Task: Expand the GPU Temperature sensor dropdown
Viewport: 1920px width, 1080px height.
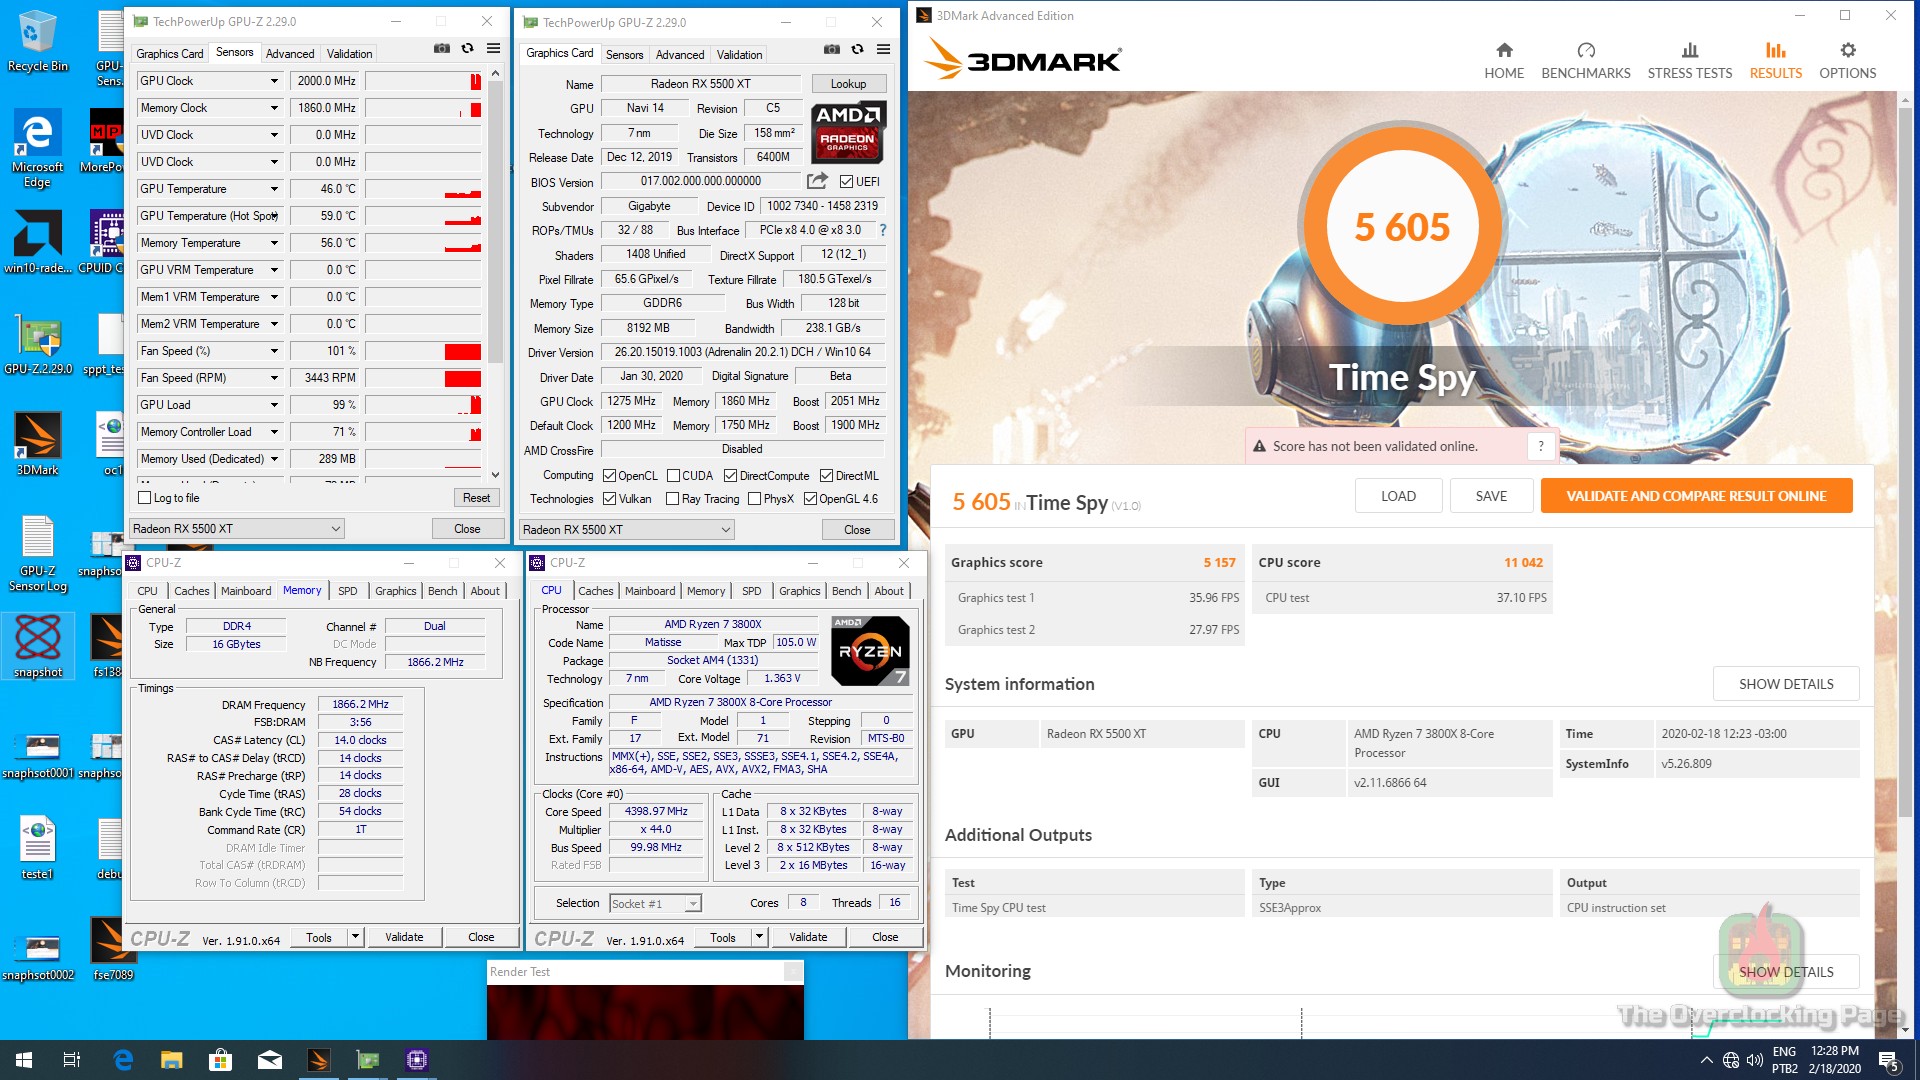Action: point(274,189)
